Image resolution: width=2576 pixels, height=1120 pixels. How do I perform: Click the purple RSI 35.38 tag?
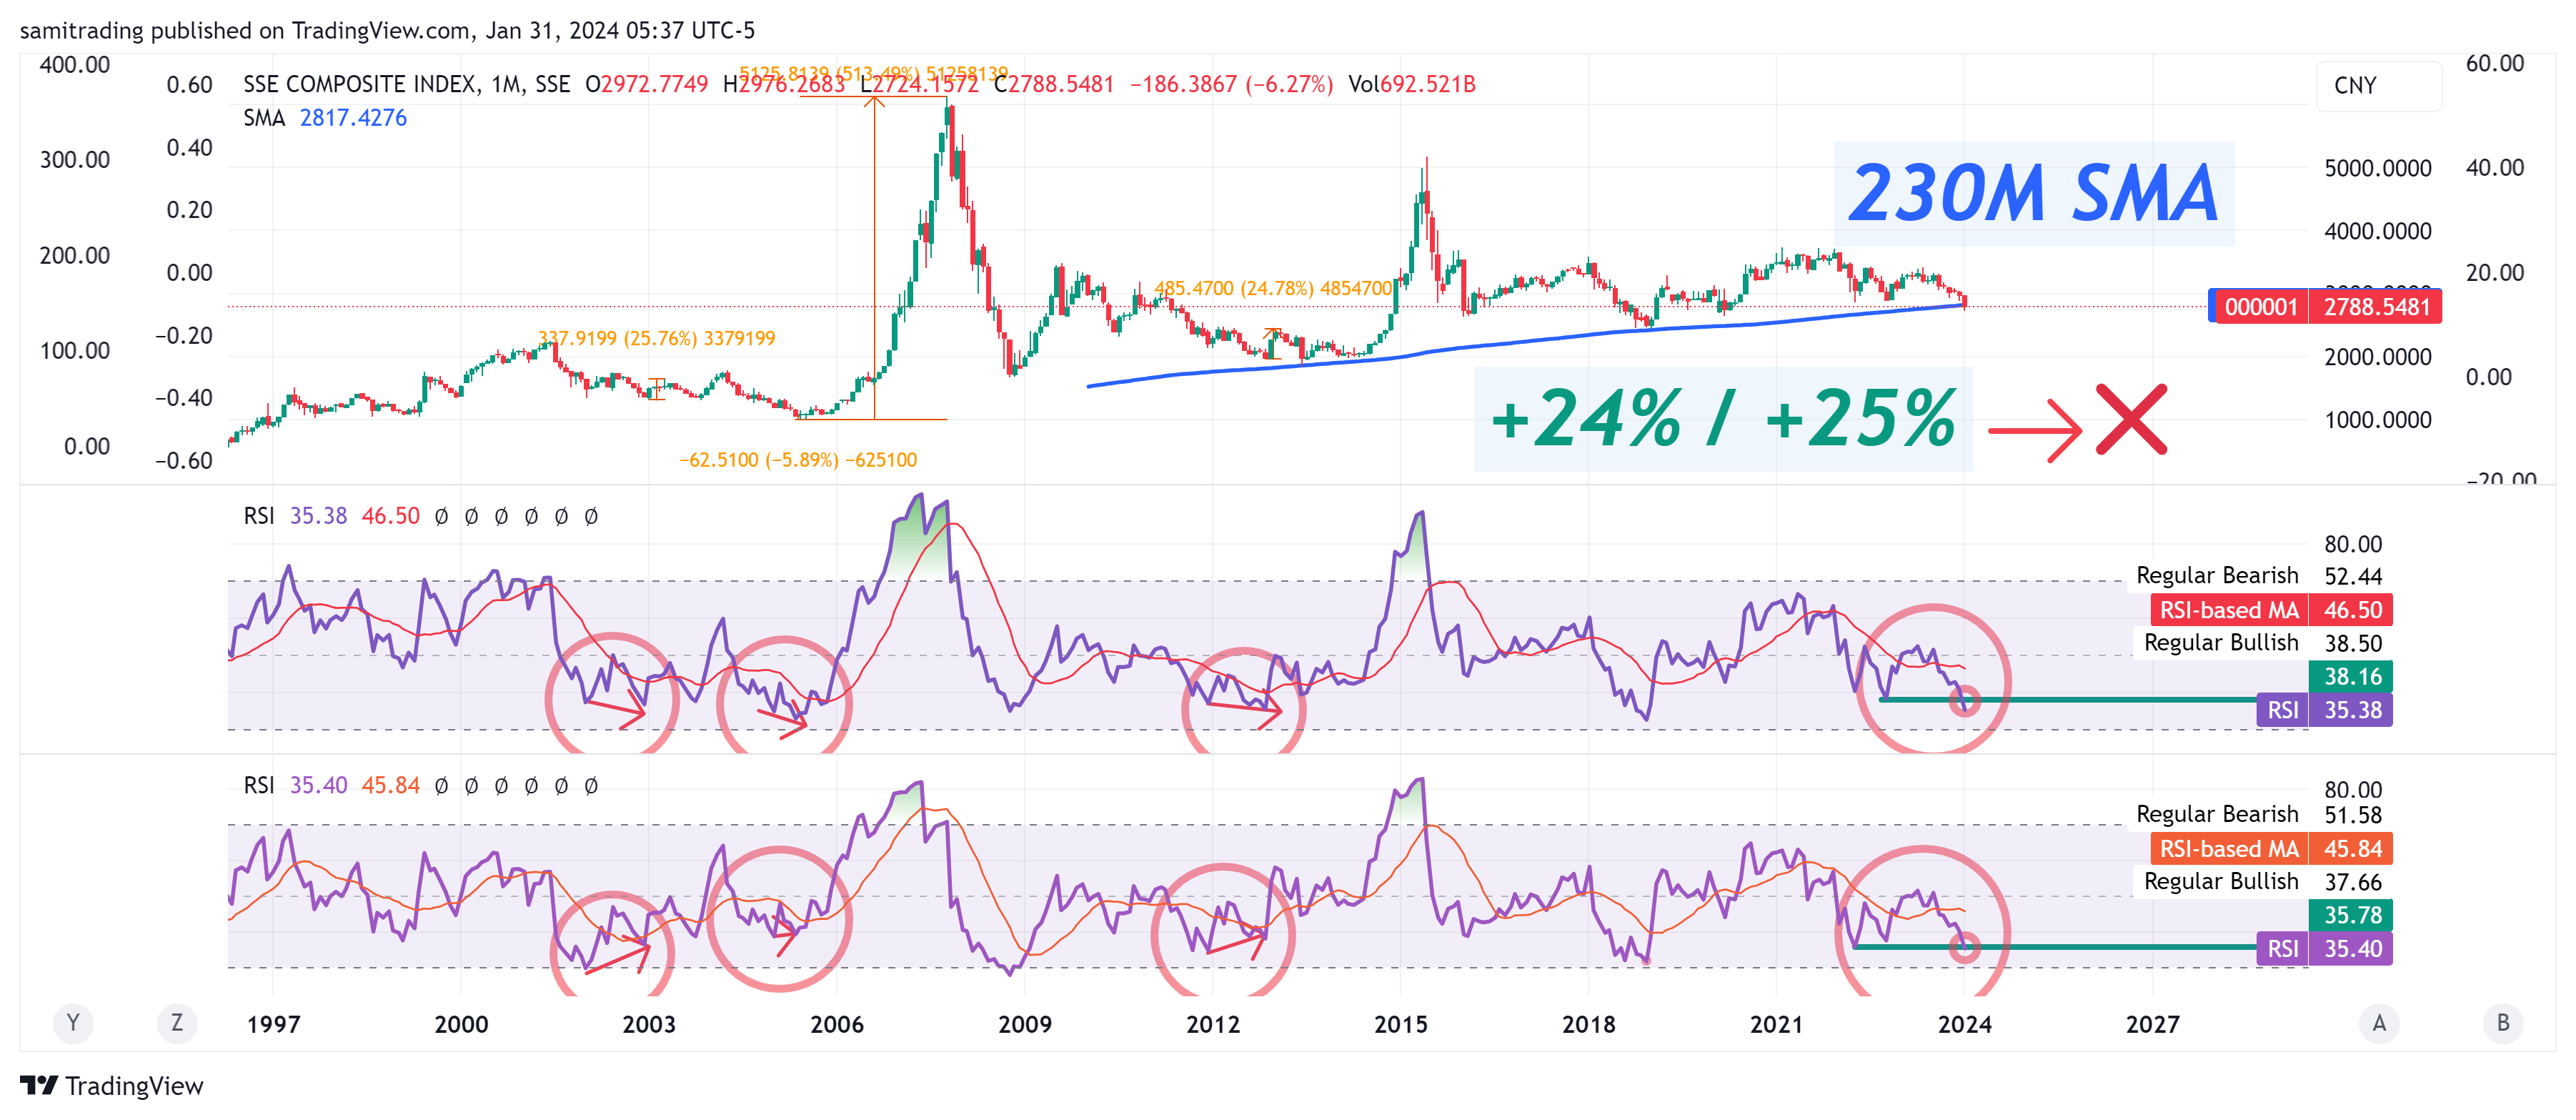click(2325, 710)
